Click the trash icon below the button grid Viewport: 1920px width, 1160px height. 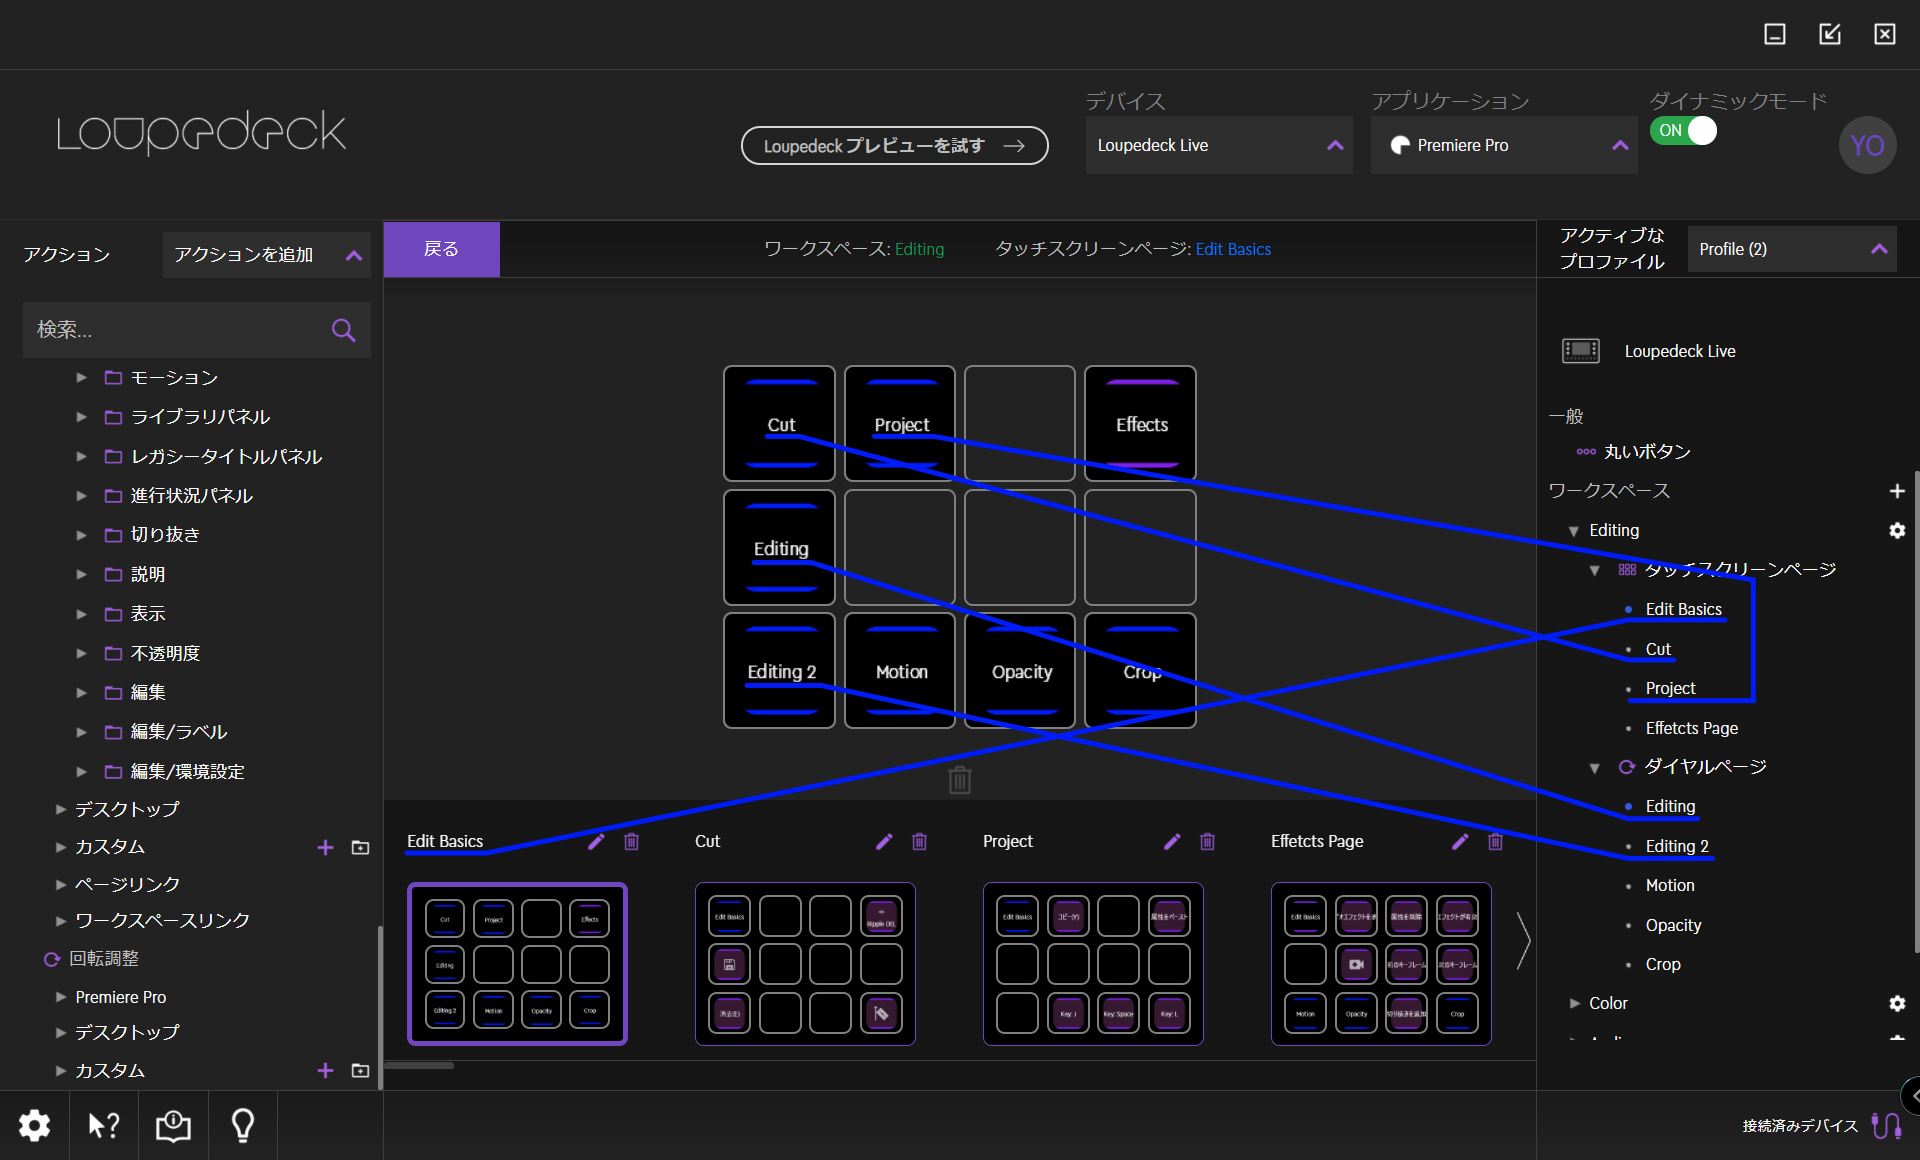[959, 779]
